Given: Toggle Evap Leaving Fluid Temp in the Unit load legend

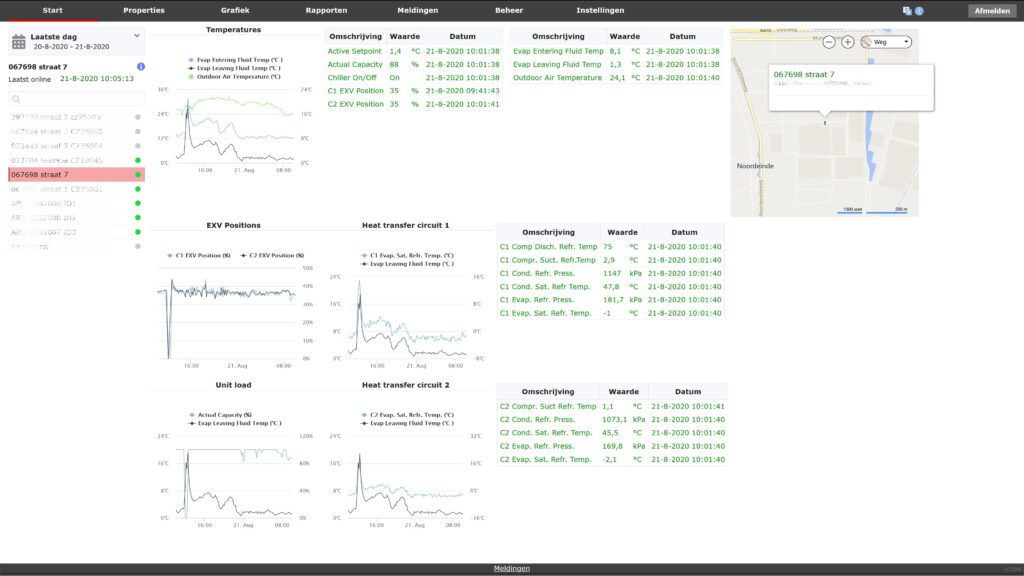Looking at the screenshot, I should (x=234, y=423).
